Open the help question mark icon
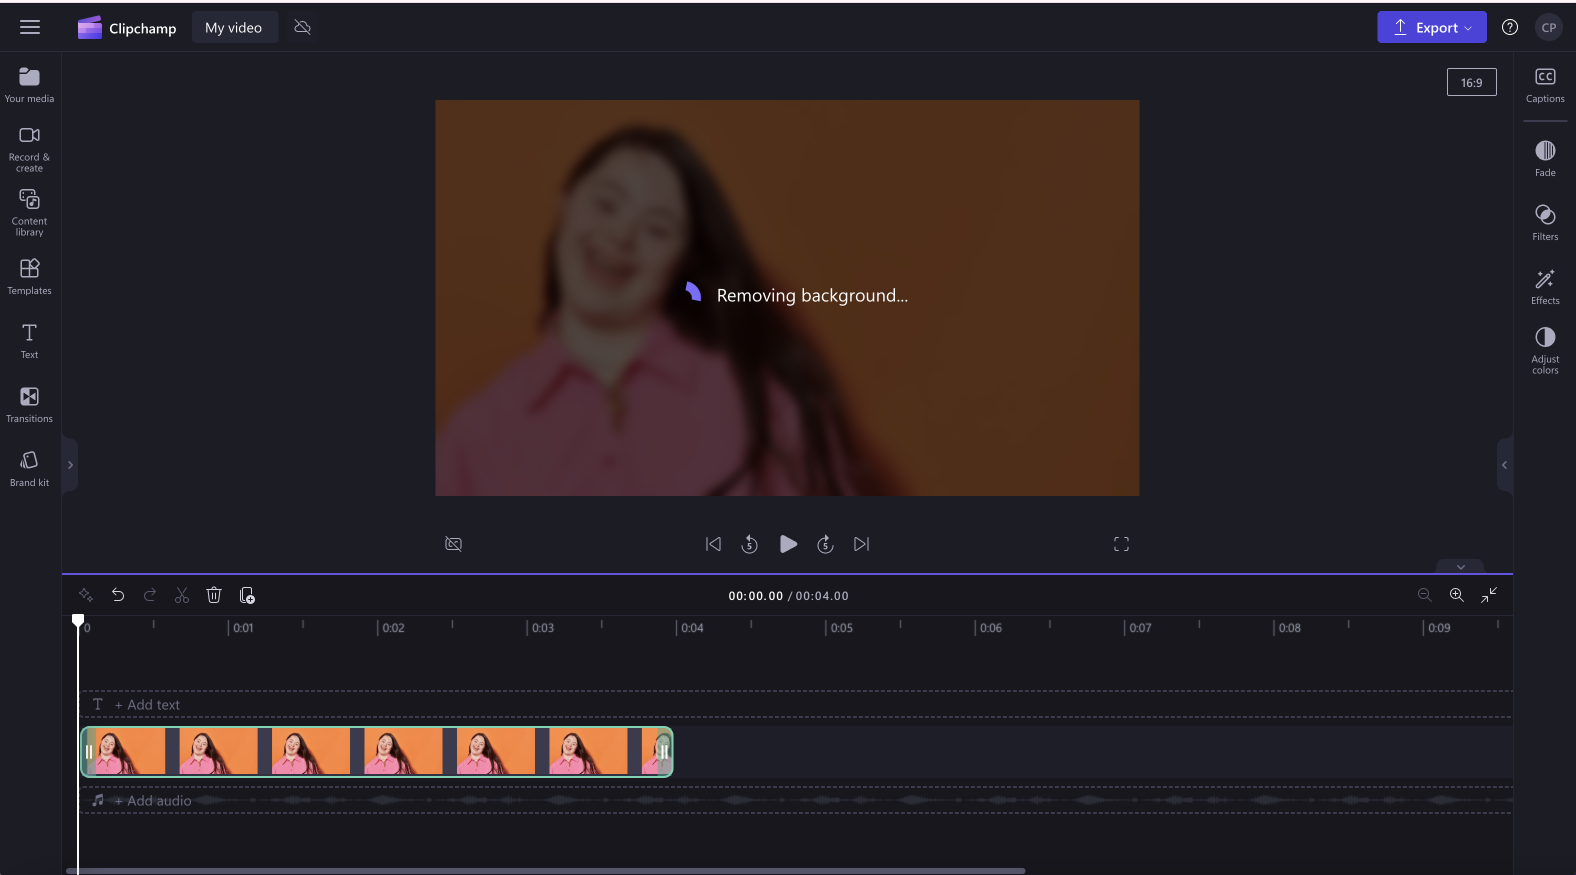Viewport: 1576px width, 875px height. tap(1510, 28)
